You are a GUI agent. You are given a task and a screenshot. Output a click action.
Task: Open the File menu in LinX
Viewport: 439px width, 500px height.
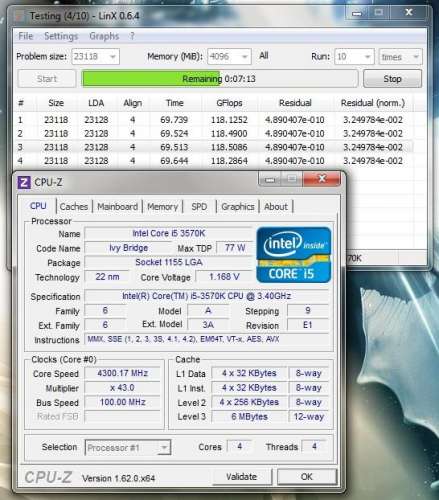25,36
